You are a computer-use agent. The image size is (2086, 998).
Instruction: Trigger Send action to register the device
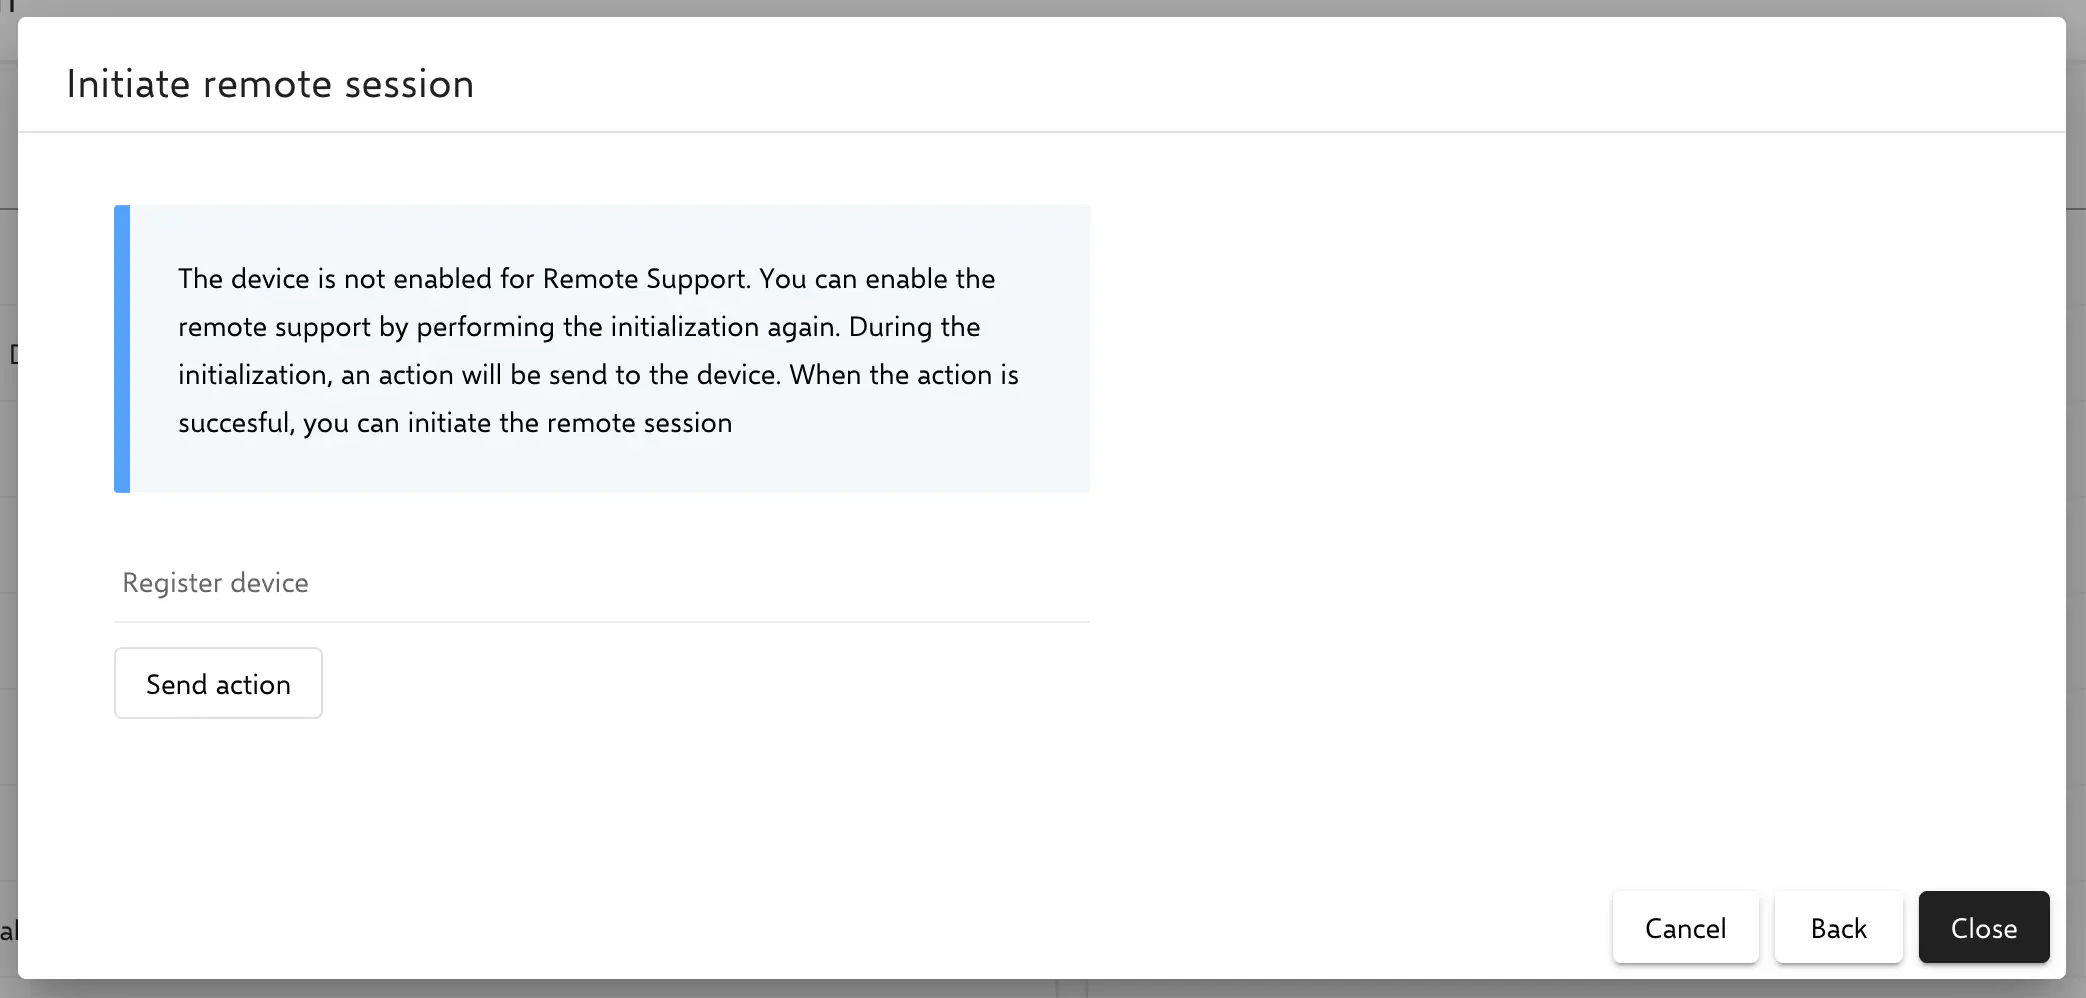tap(218, 683)
